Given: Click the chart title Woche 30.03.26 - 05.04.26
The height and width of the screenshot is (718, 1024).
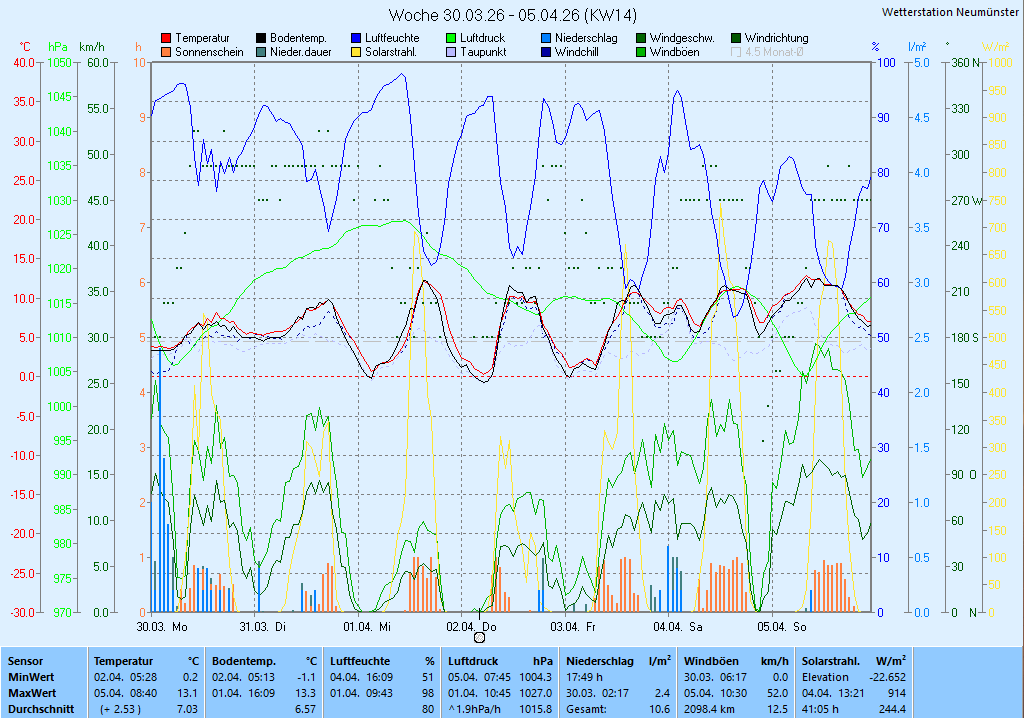Looking at the screenshot, I should pos(512,15).
